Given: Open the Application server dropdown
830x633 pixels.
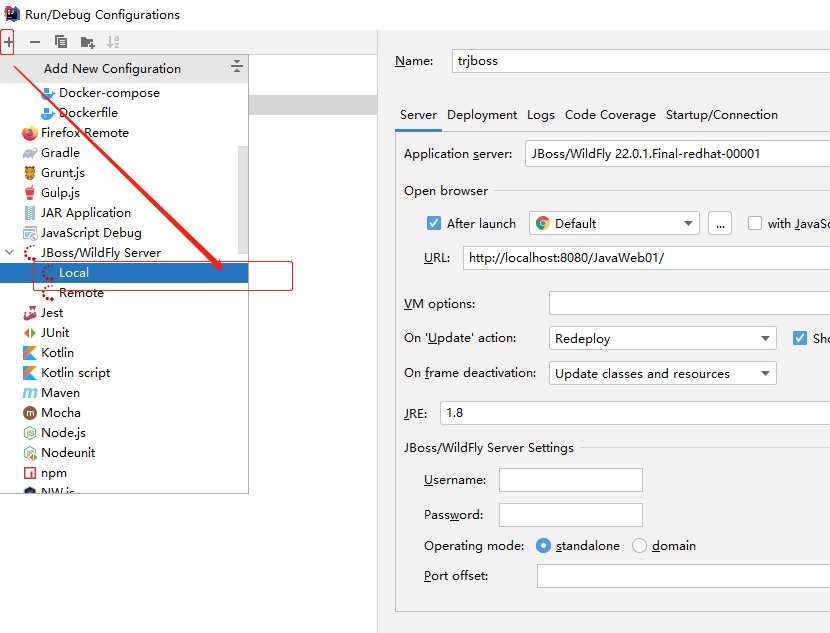Looking at the screenshot, I should coord(678,154).
